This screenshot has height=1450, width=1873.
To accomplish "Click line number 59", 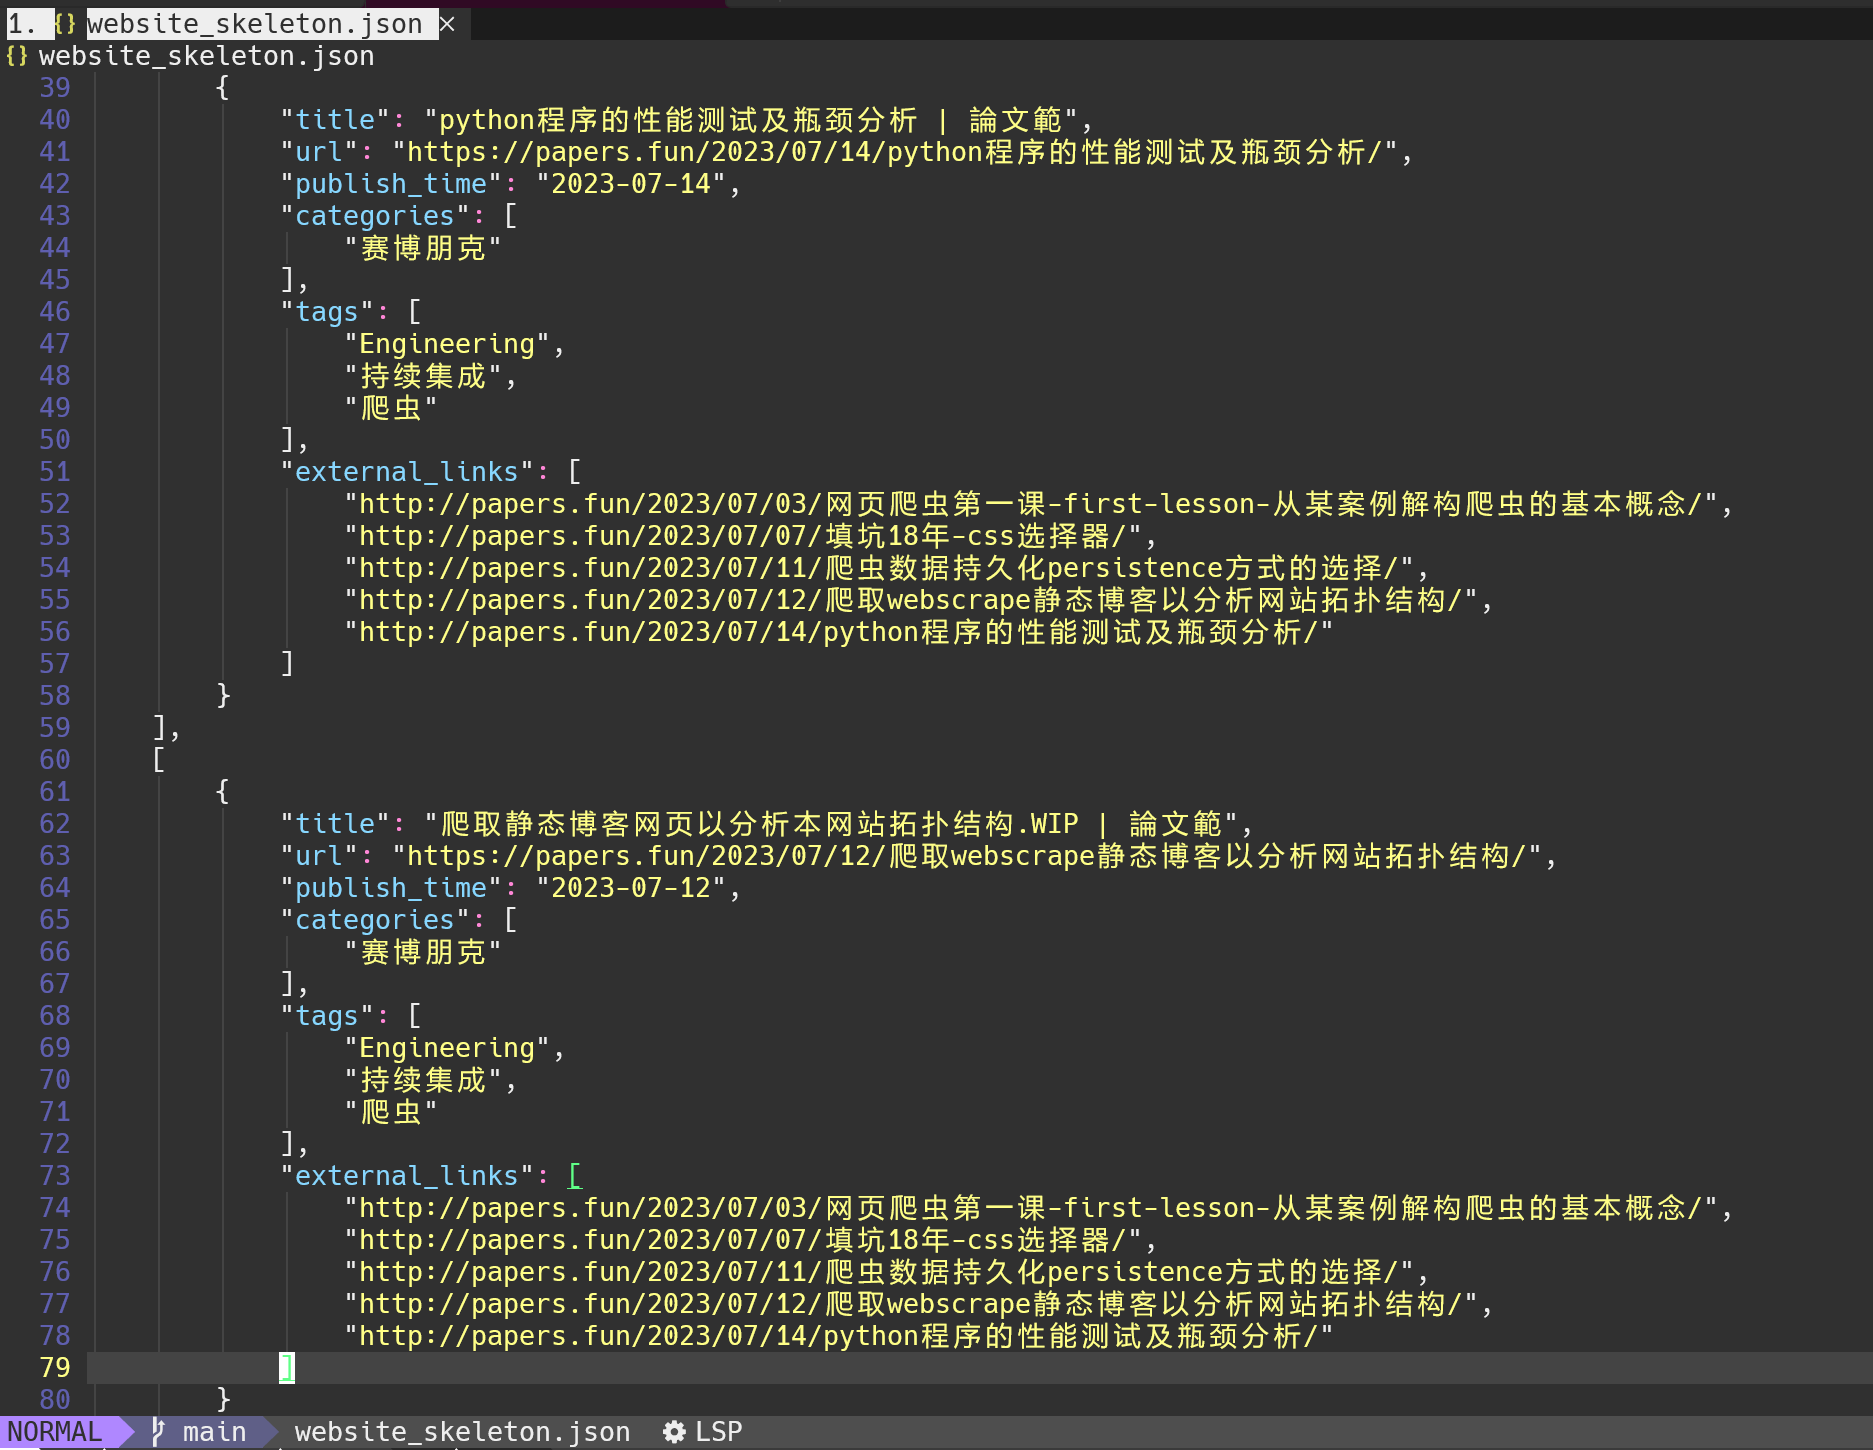I will click(55, 728).
